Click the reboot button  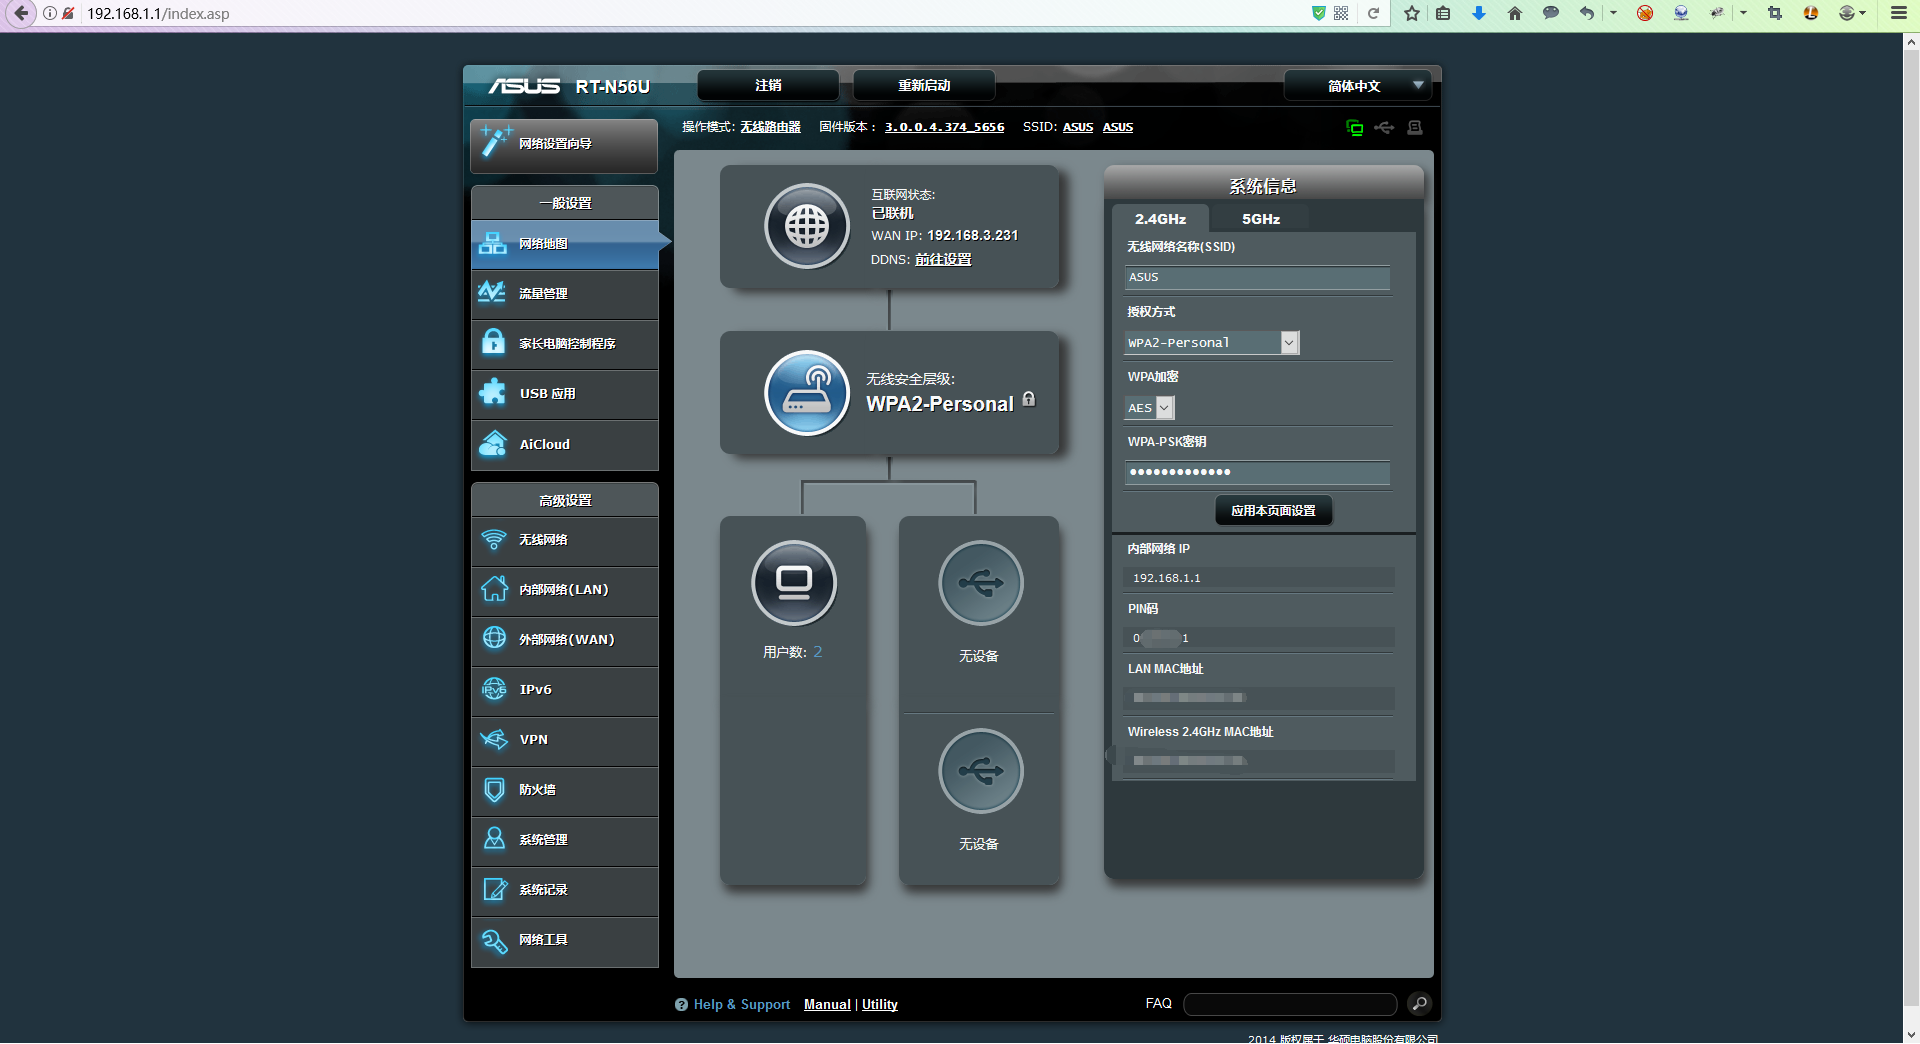point(924,86)
